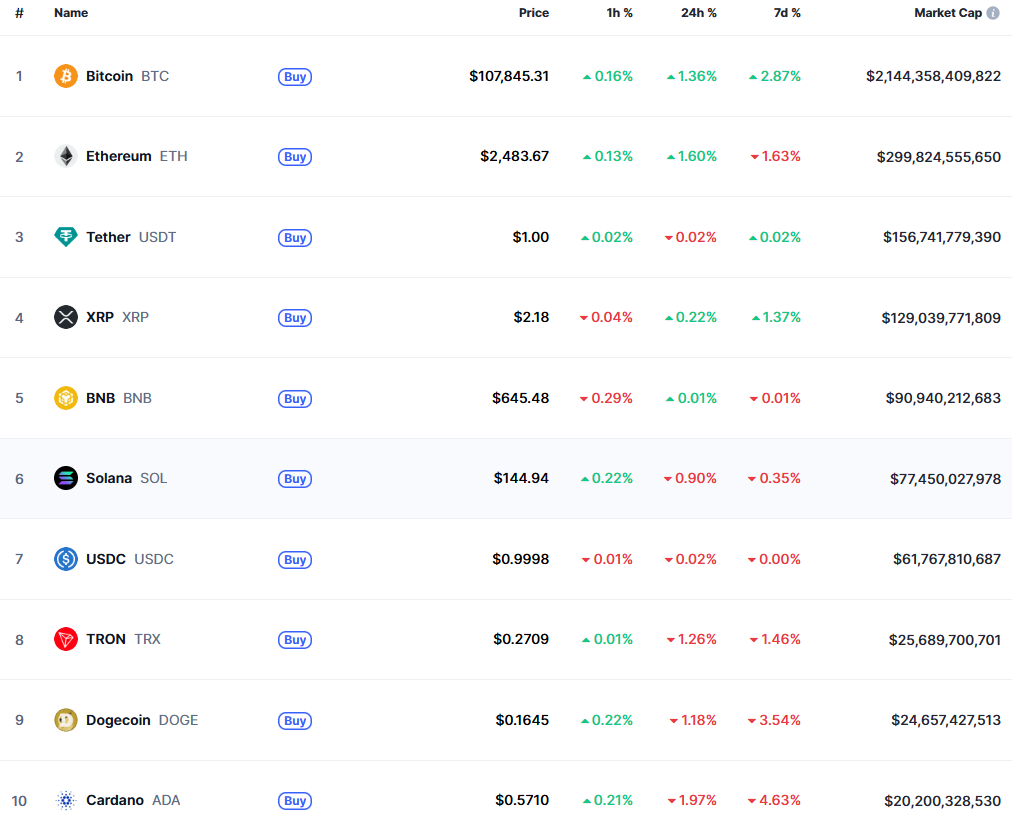Screen dimensions: 1012x818
Task: Click the Tether logo icon
Action: pos(65,237)
